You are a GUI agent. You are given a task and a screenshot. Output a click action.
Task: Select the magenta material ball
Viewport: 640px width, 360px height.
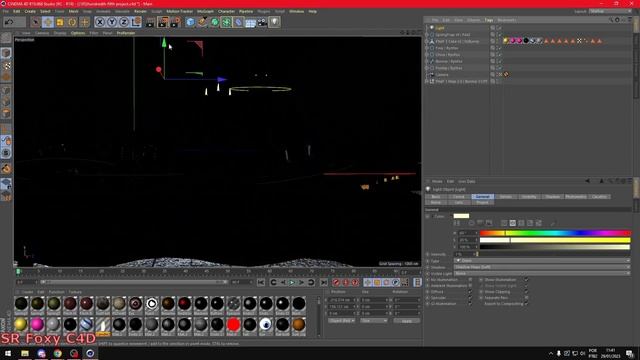[37, 324]
